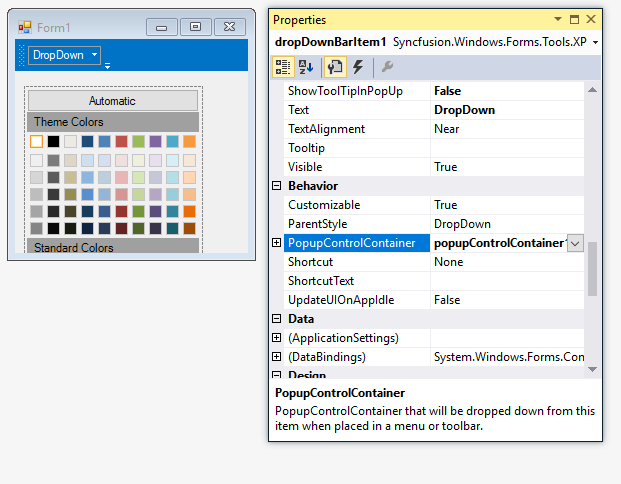Click the Text value 'DropDown'

[x=464, y=110]
